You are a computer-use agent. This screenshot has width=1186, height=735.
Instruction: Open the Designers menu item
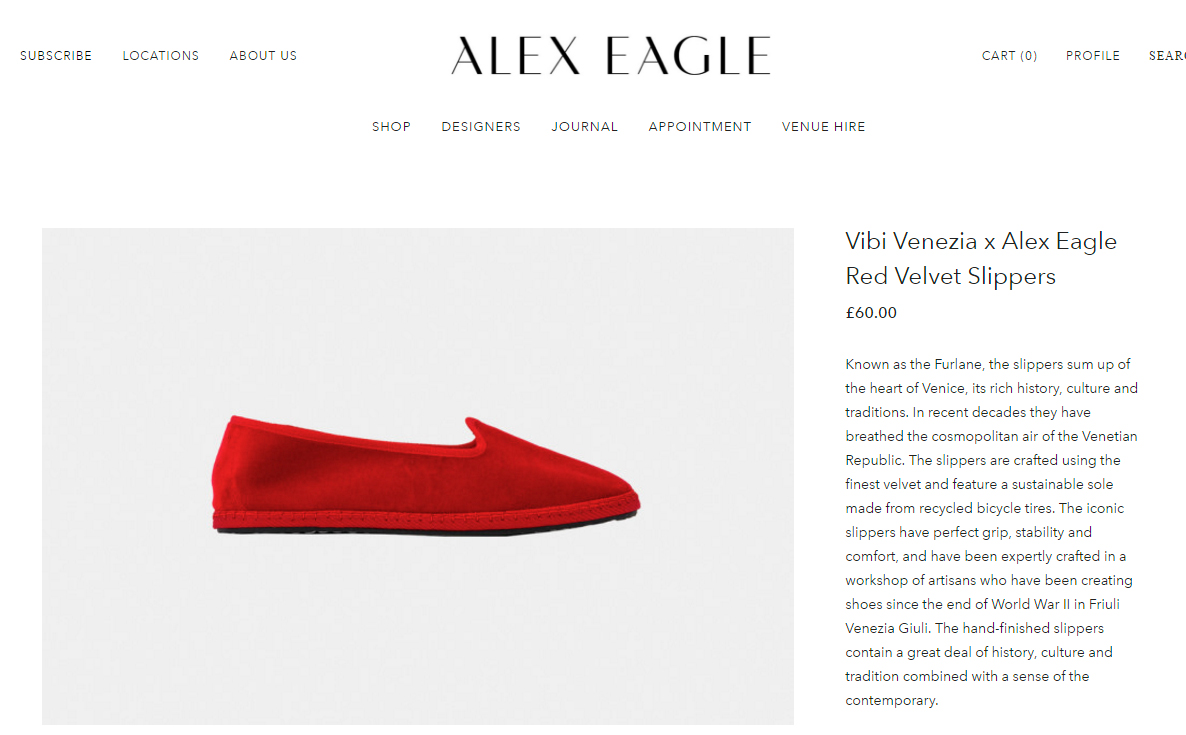click(x=481, y=127)
